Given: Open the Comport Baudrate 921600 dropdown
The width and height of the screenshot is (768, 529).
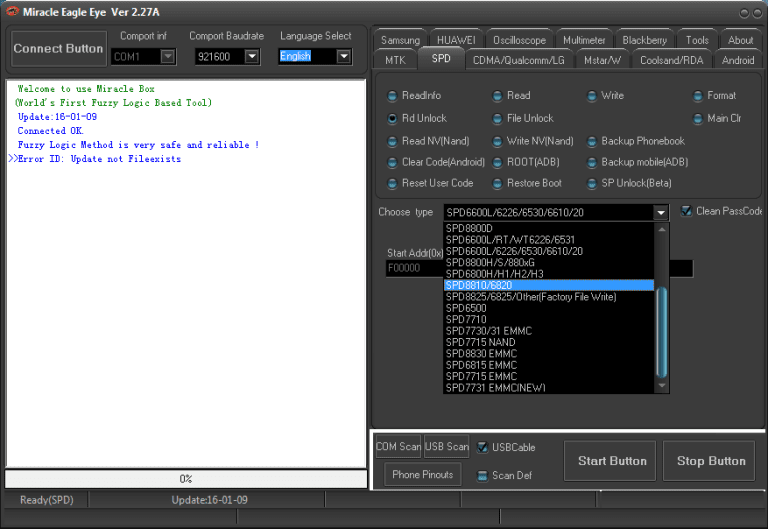Looking at the screenshot, I should click(x=252, y=57).
